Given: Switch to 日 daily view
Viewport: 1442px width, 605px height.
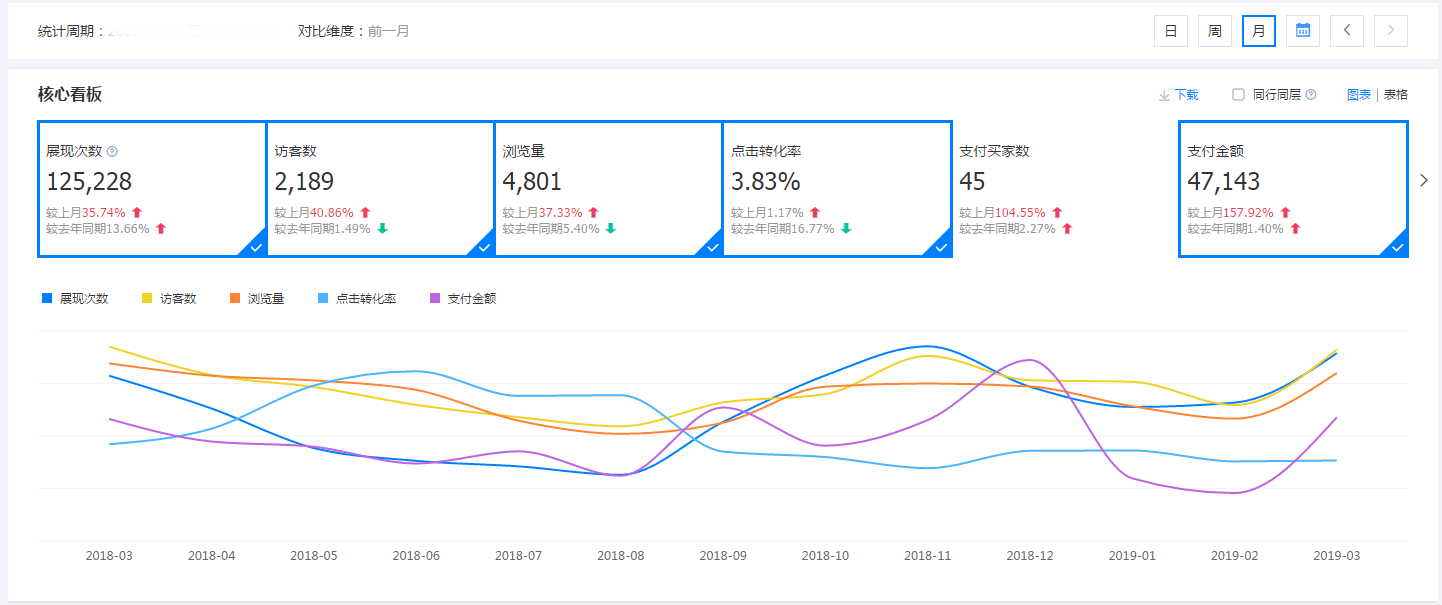Looking at the screenshot, I should 1170,31.
